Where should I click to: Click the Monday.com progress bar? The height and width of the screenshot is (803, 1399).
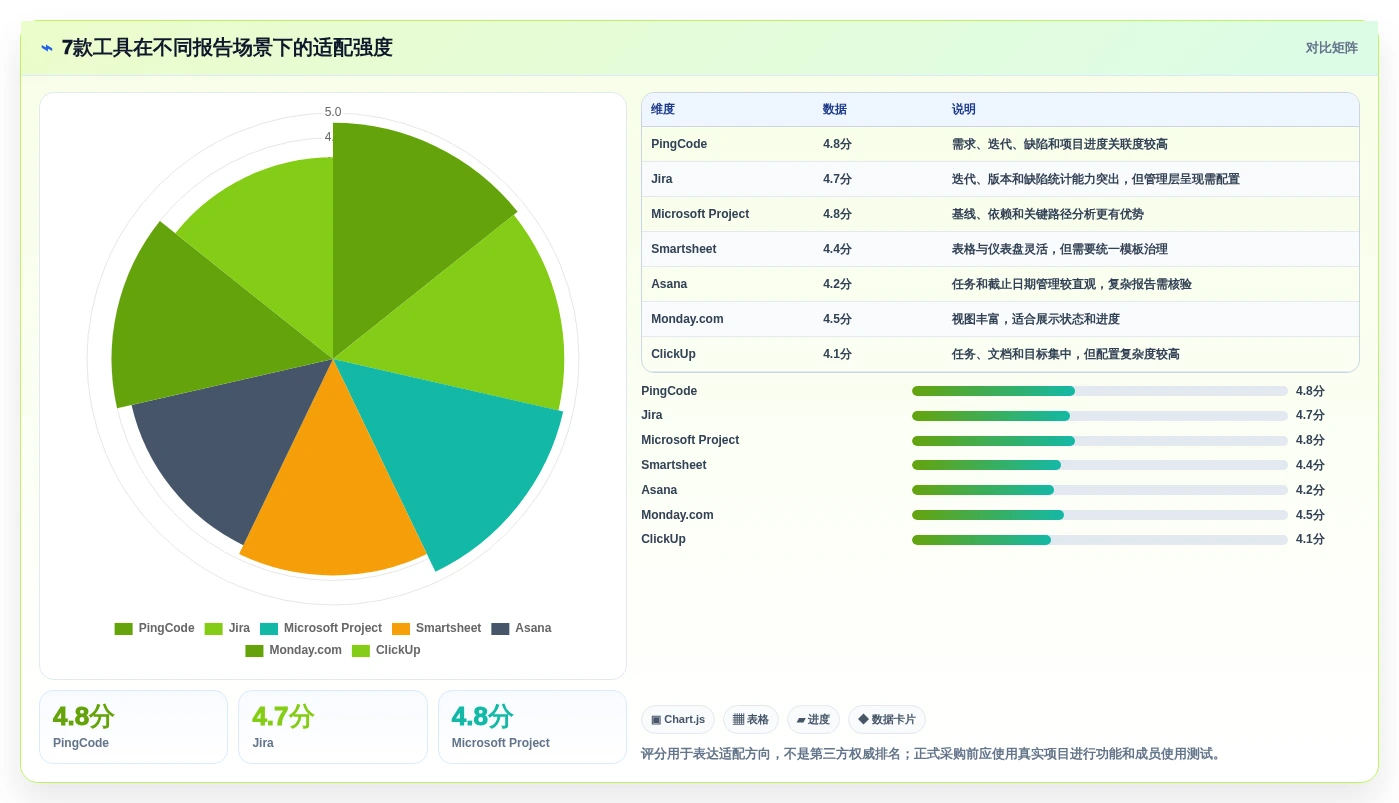click(1100, 515)
